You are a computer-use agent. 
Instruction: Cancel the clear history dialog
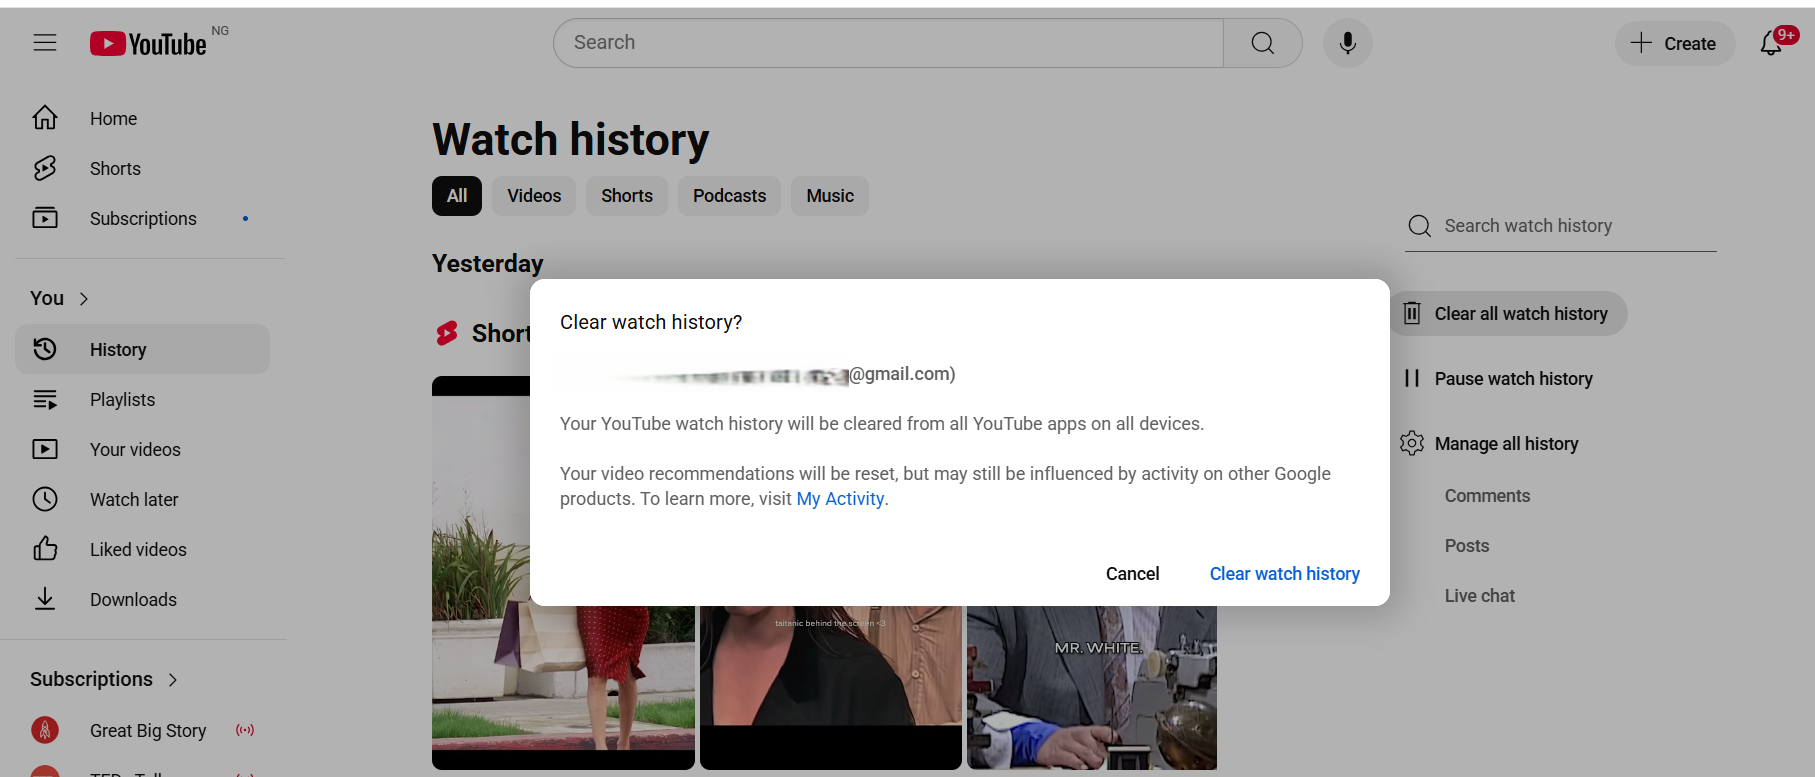point(1132,574)
